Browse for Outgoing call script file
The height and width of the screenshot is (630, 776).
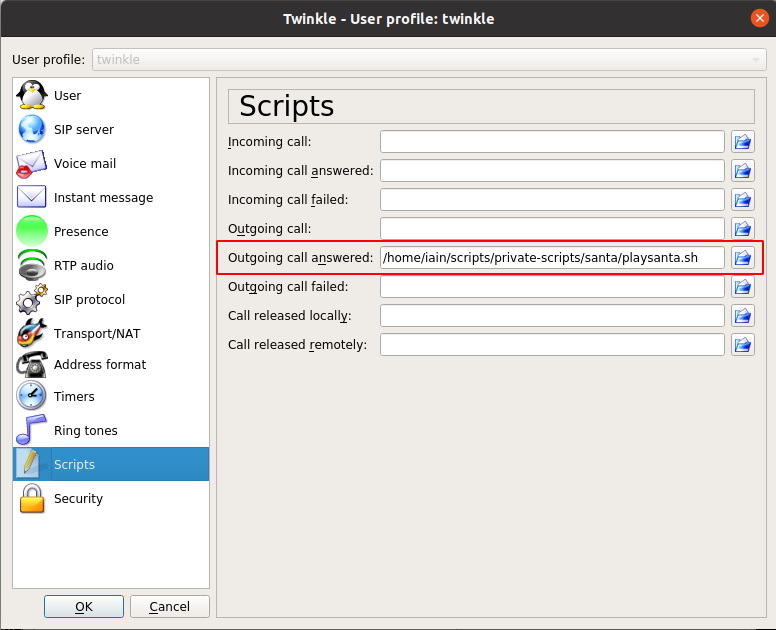pyautogui.click(x=743, y=229)
